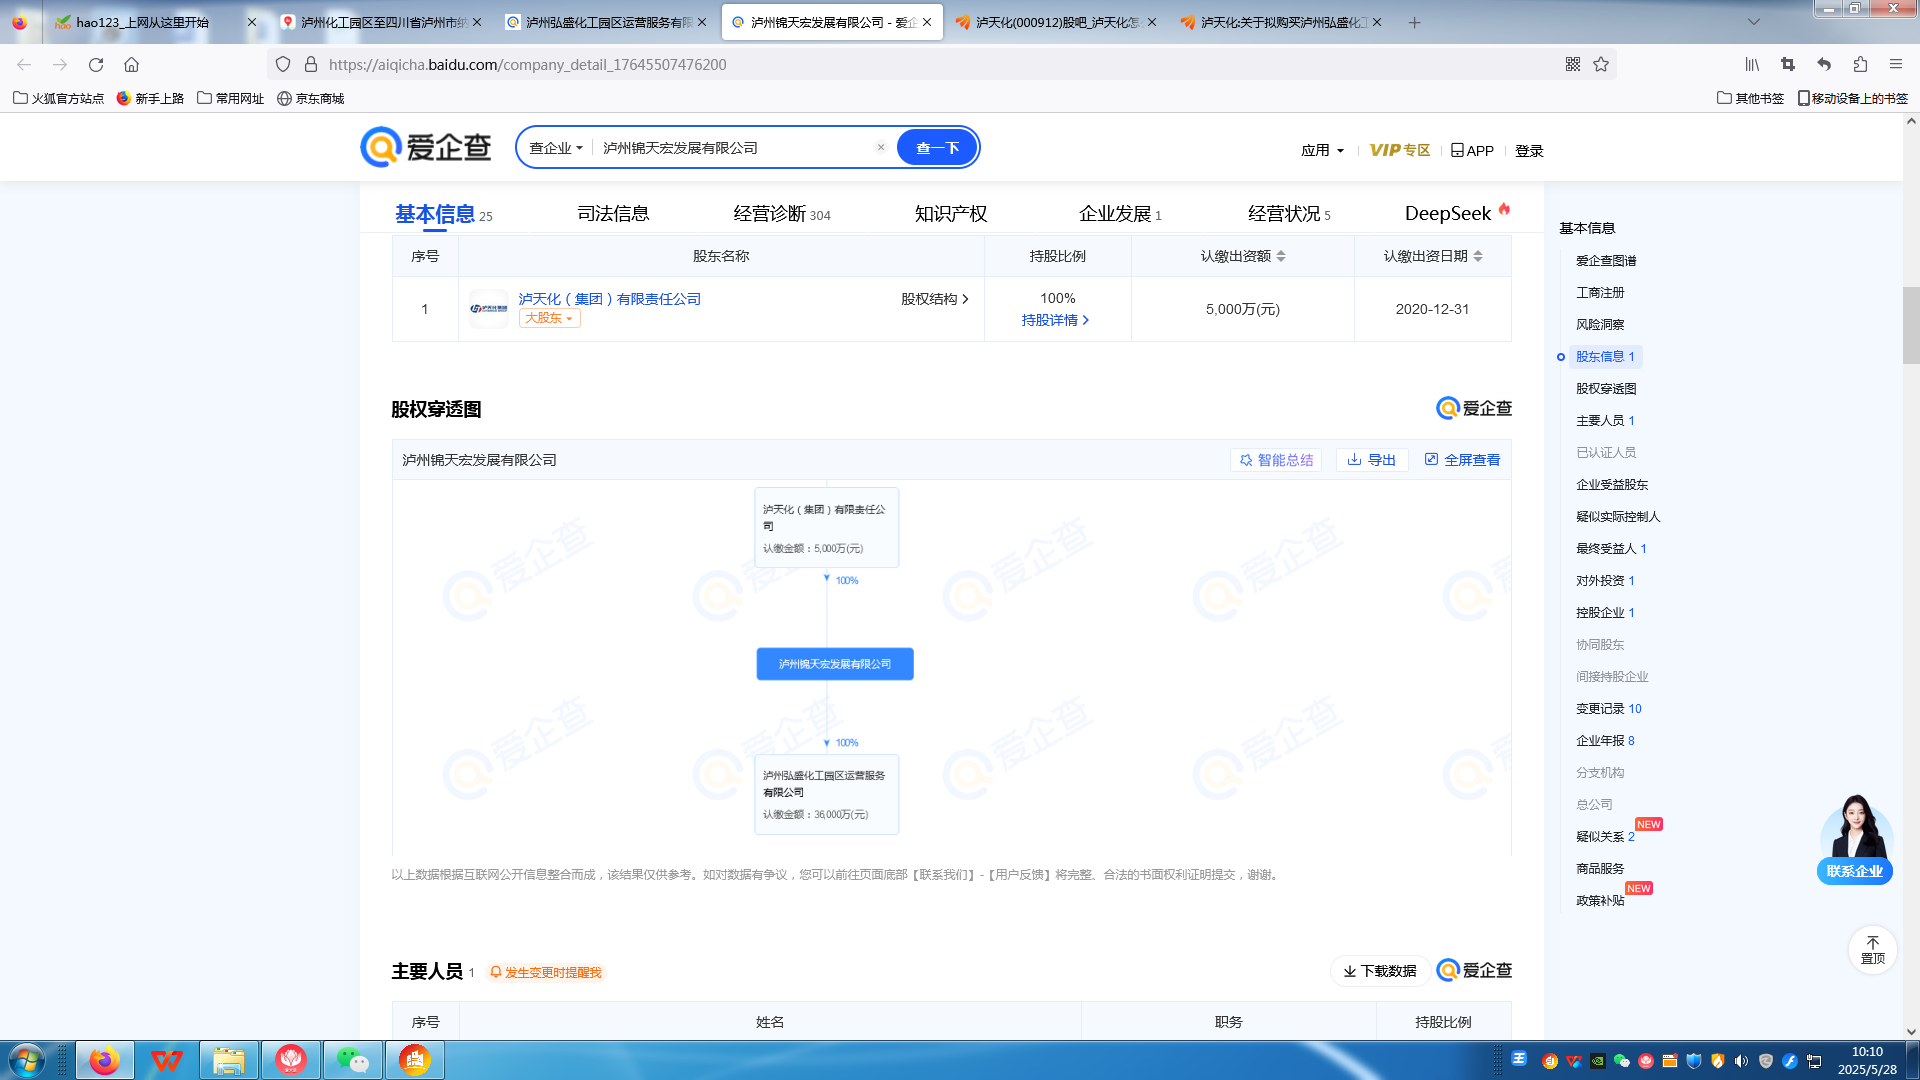Open the Windows Start button

click(x=25, y=1060)
